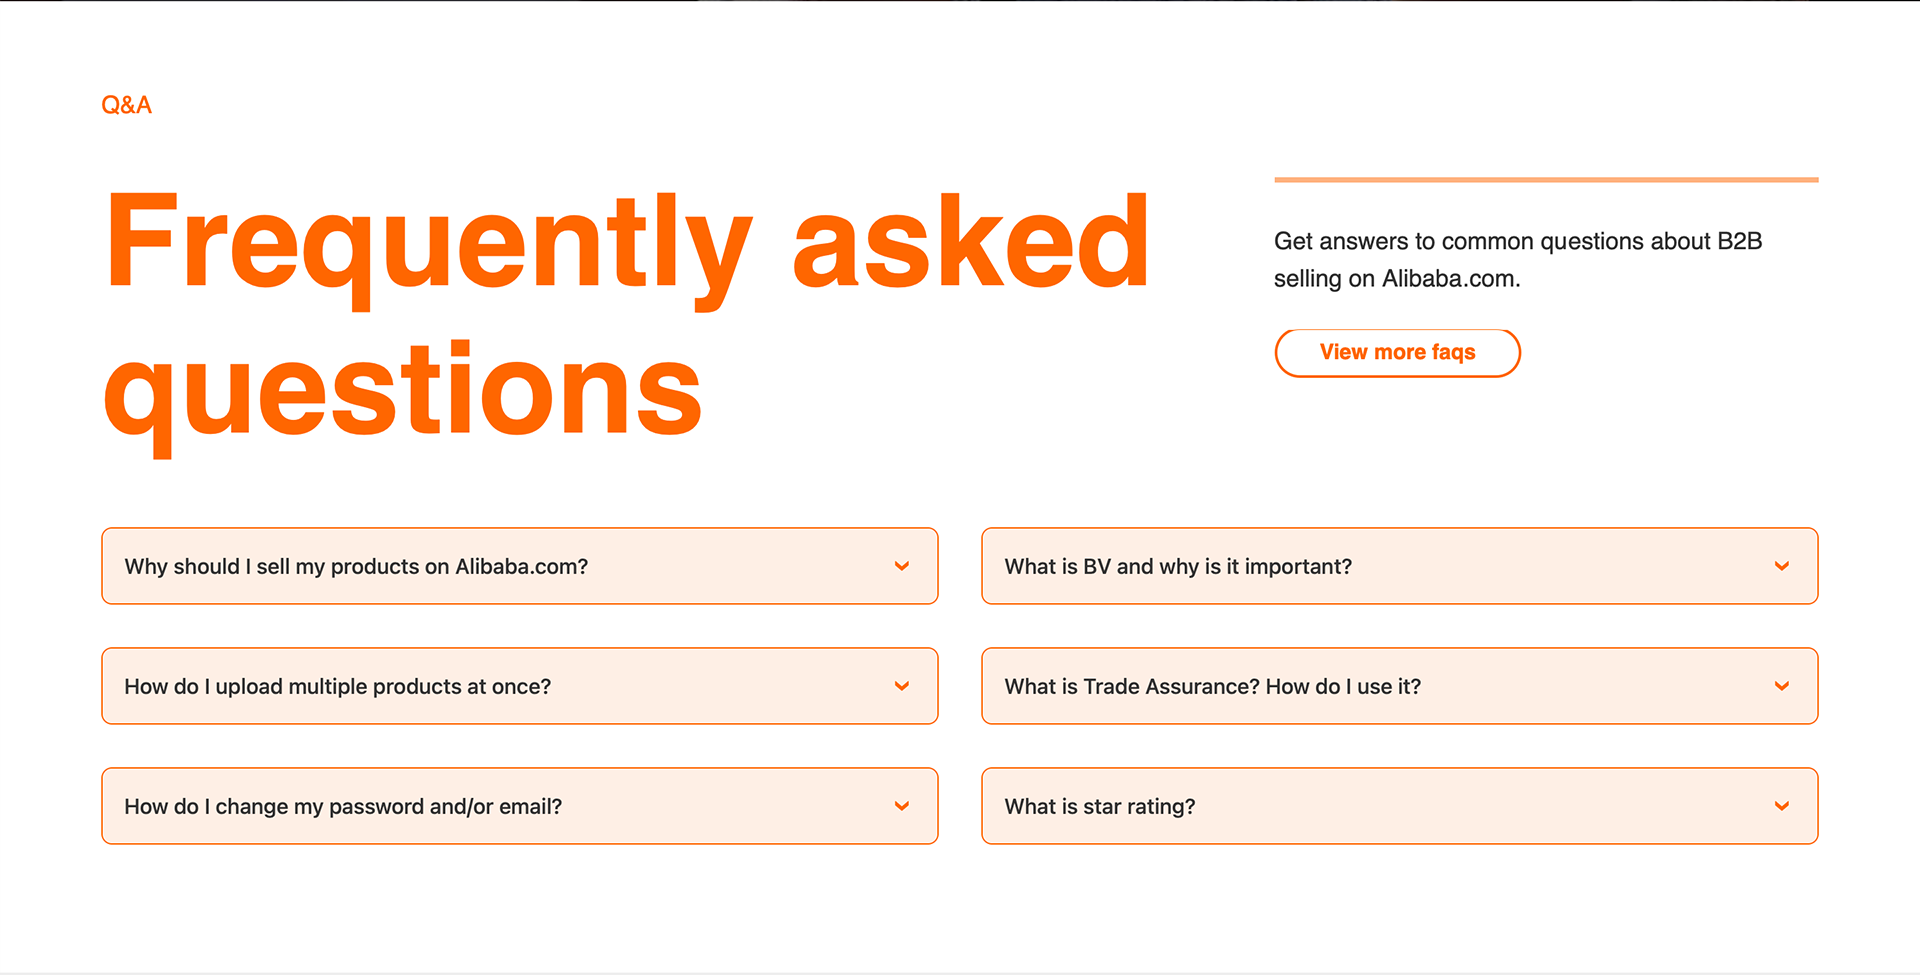Click the 'B2B' word in description text
Image resolution: width=1920 pixels, height=975 pixels.
[1739, 242]
